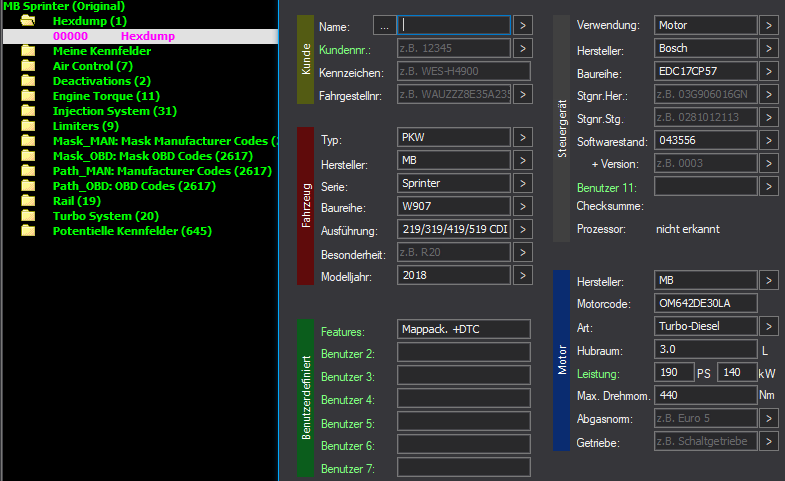785x481 pixels.
Task: Open Mask_OBD: Mask OBD Codes folder
Action: (153, 156)
